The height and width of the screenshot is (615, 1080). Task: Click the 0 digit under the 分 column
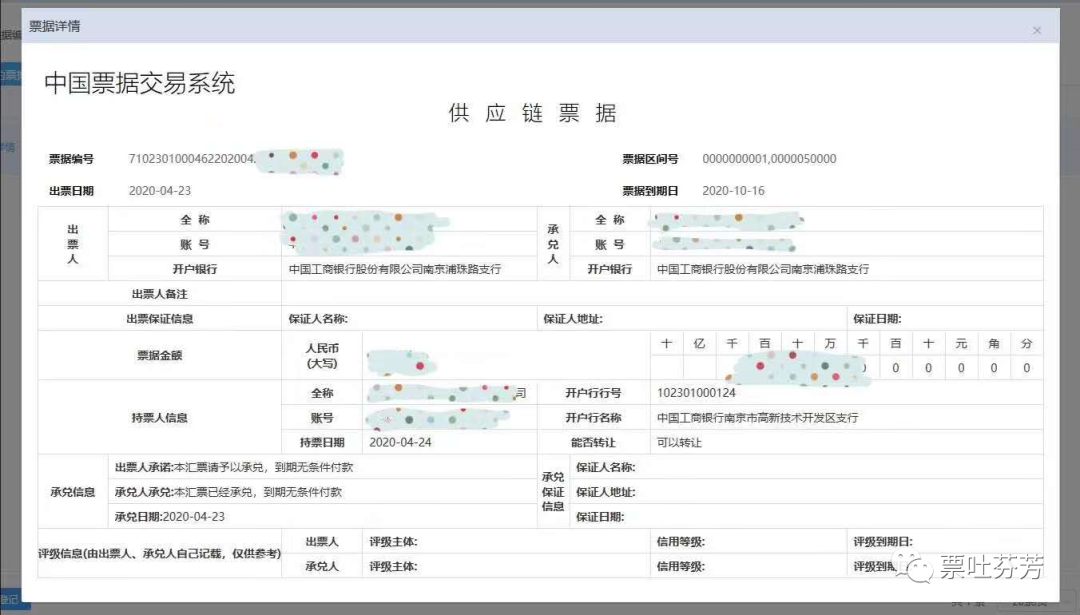[x=1026, y=368]
